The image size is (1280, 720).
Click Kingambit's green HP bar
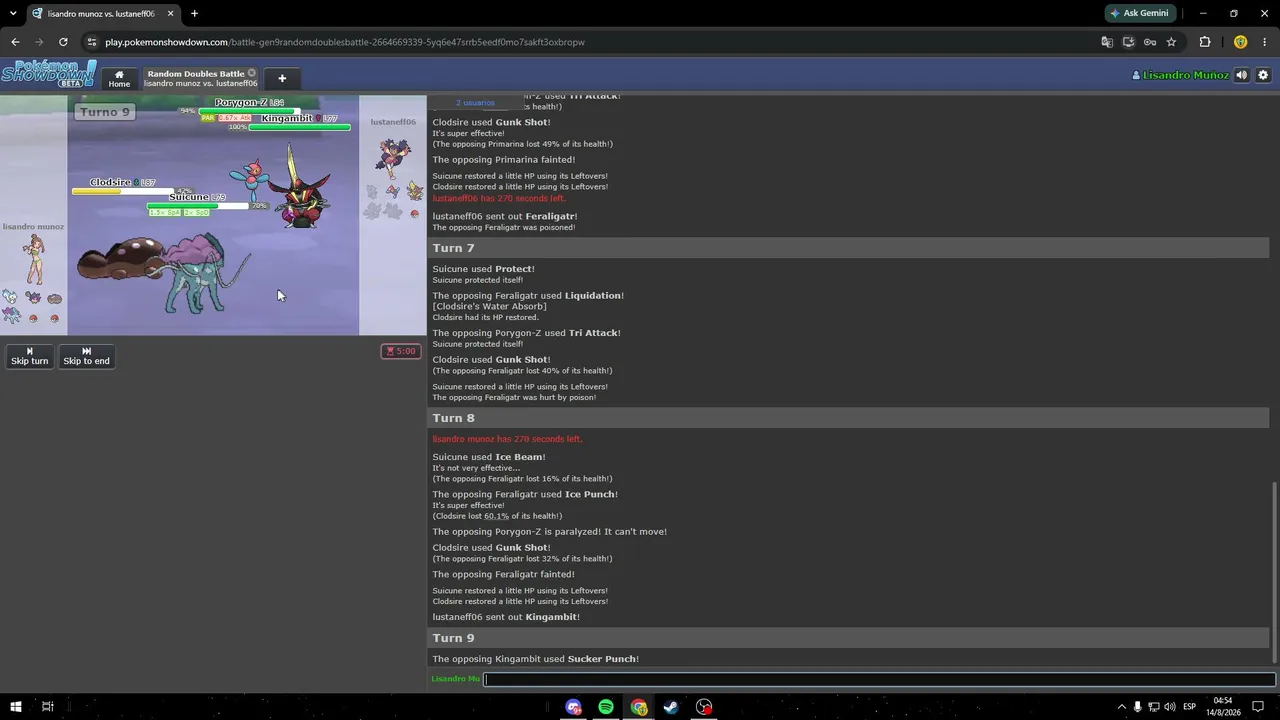[299, 127]
